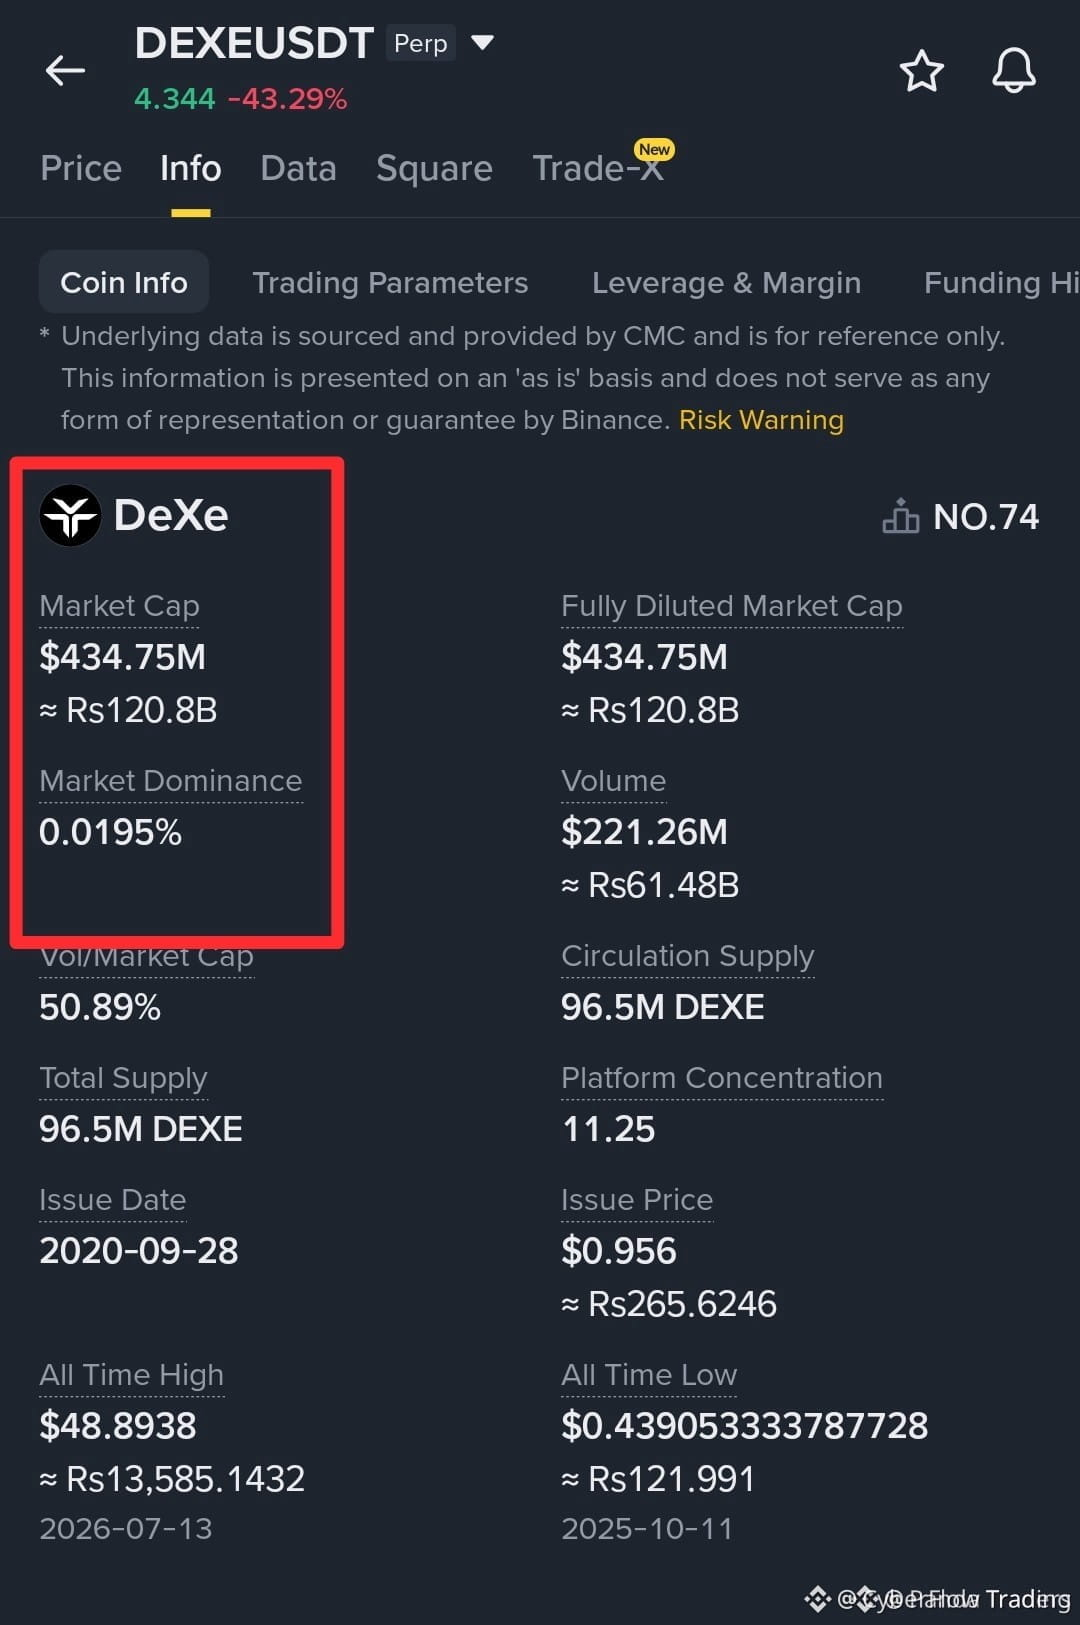Viewport: 1080px width, 1625px height.
Task: Tap the ranking podium icon beside NO.74
Action: [x=900, y=516]
